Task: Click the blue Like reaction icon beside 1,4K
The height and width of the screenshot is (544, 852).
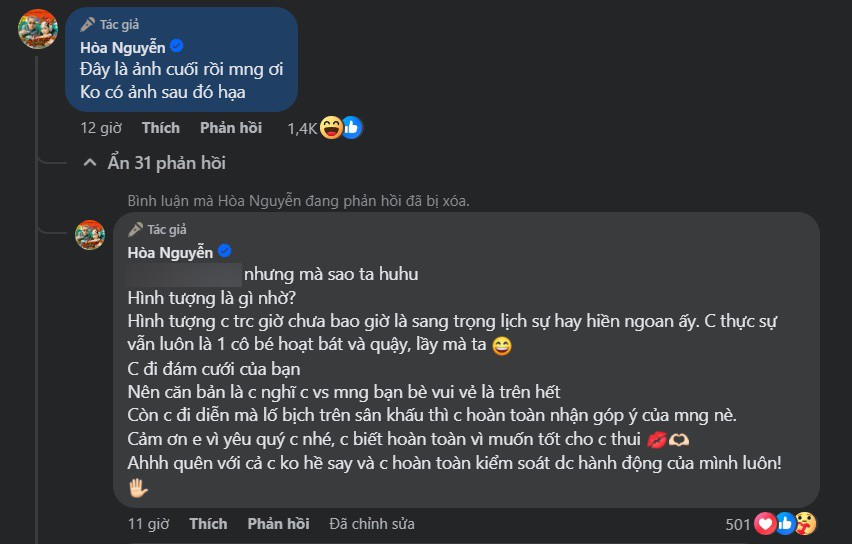Action: point(351,128)
